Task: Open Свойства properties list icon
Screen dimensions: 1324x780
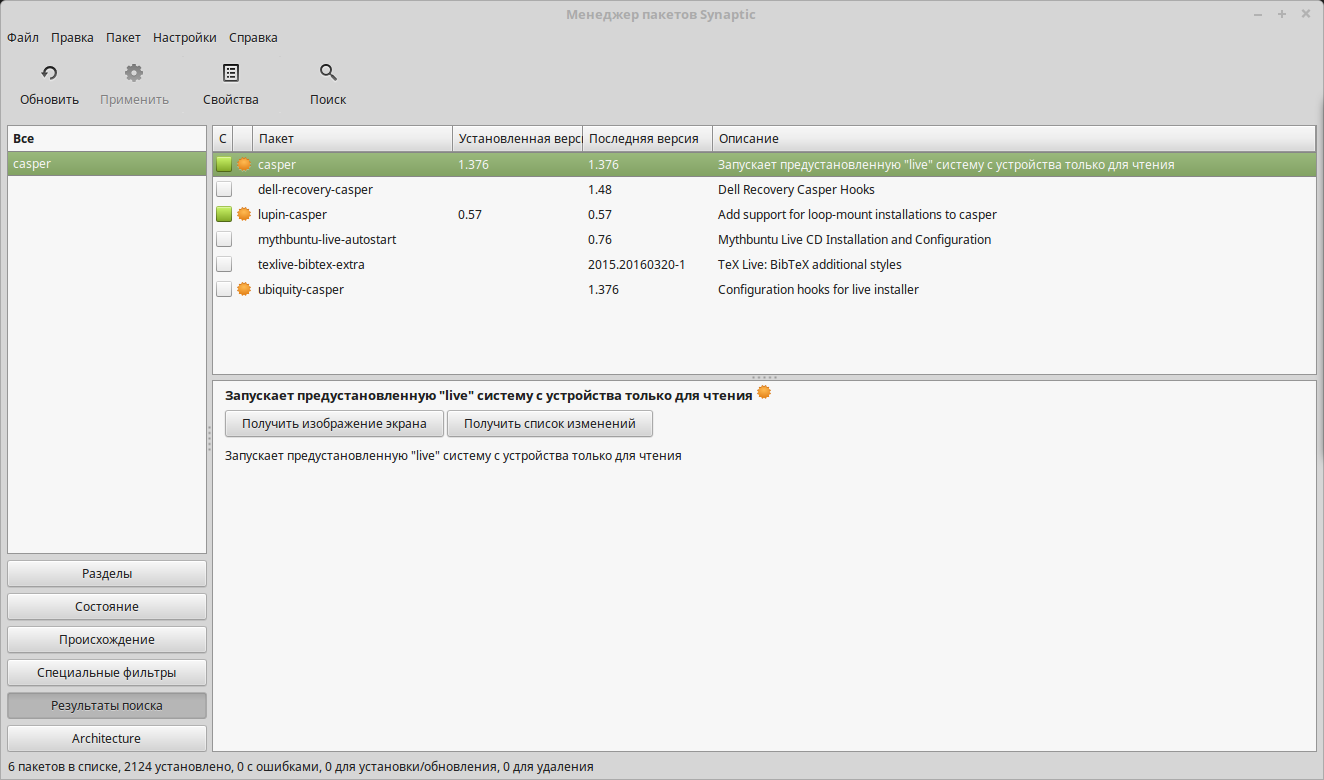Action: click(x=231, y=72)
